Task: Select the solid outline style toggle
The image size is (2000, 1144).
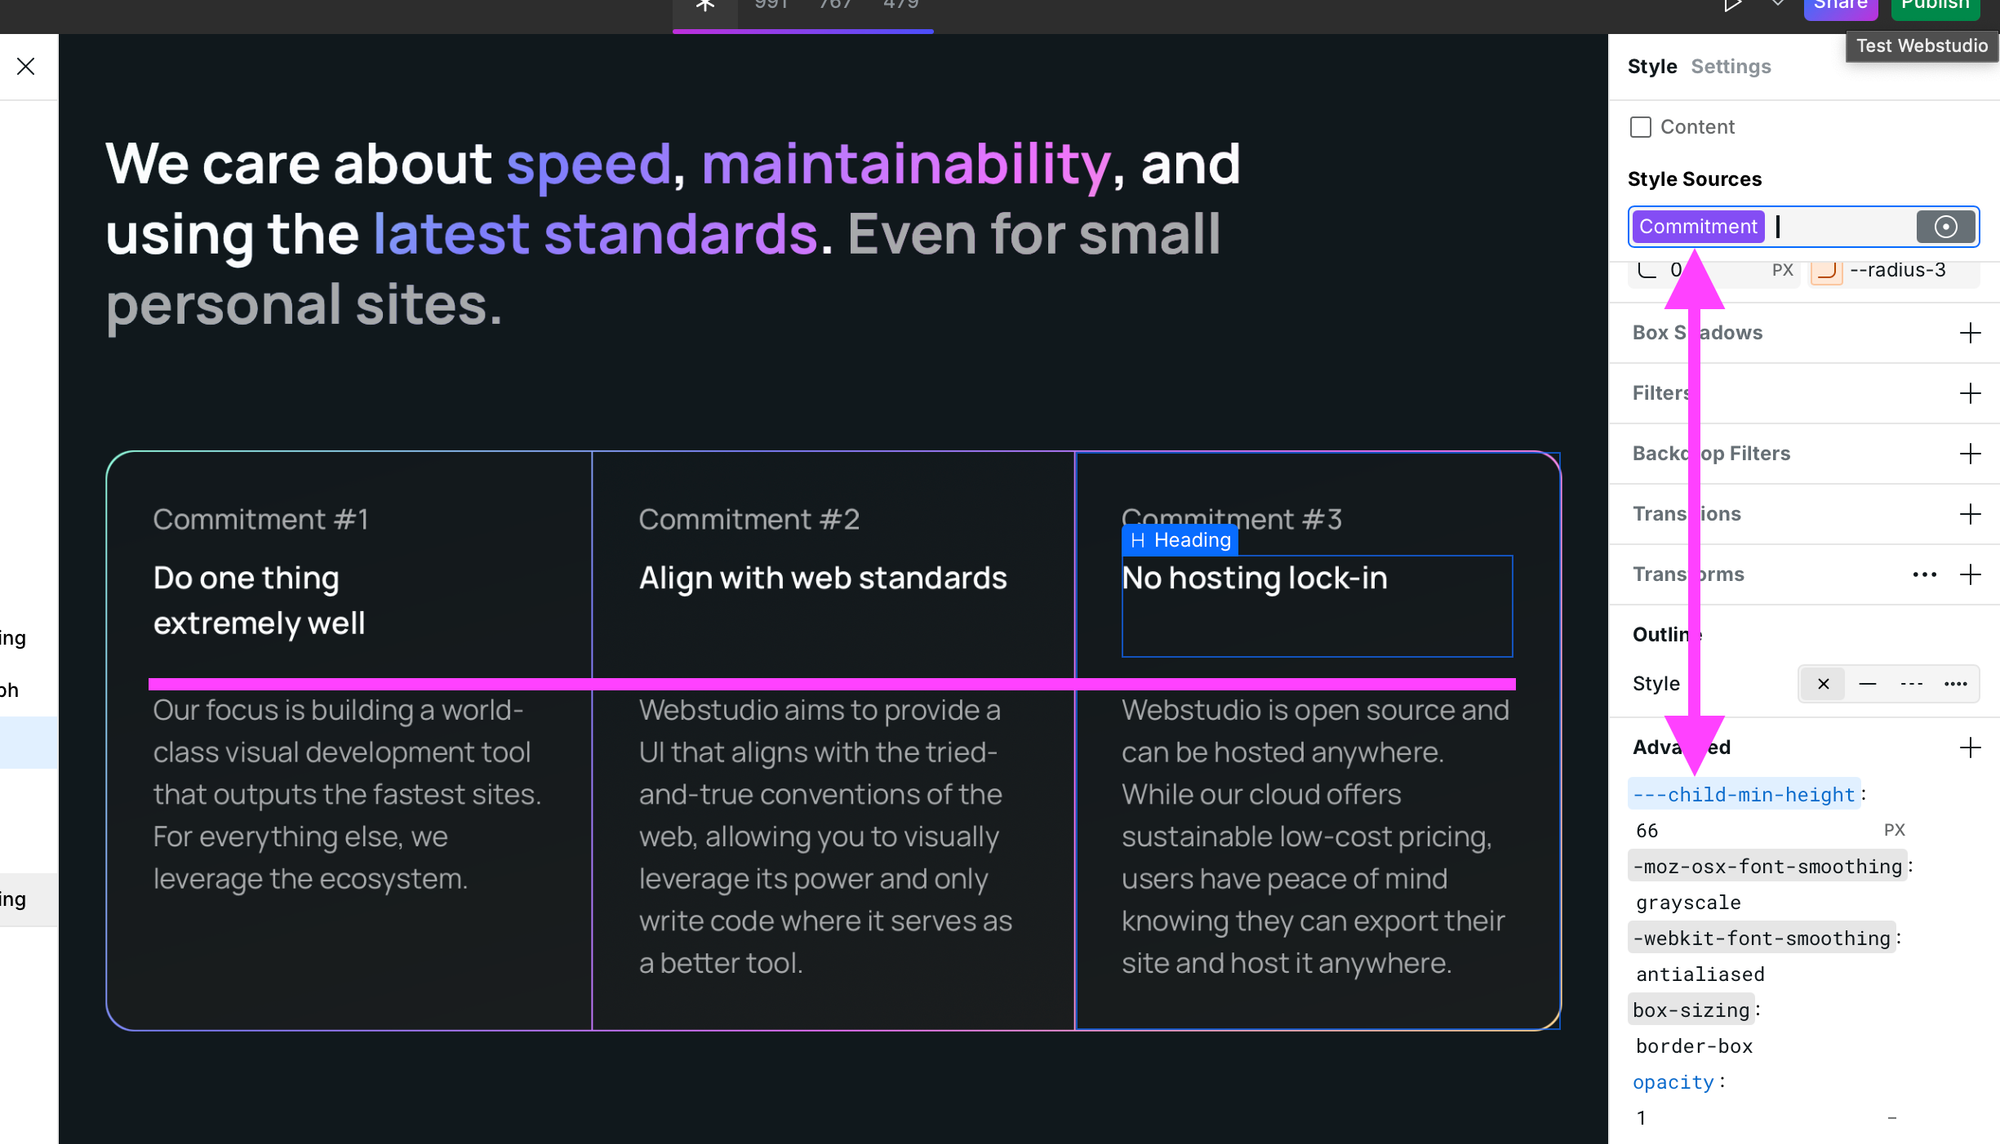Action: click(x=1867, y=683)
